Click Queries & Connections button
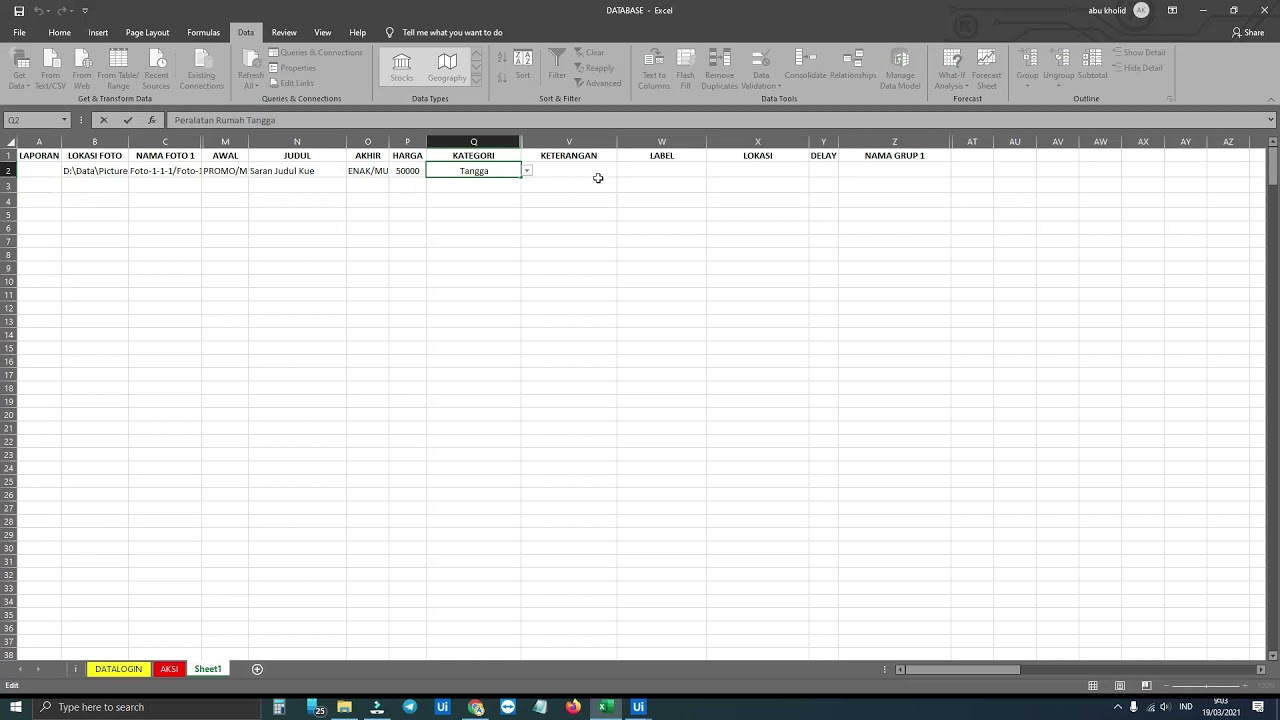The height and width of the screenshot is (720, 1280). 315,52
